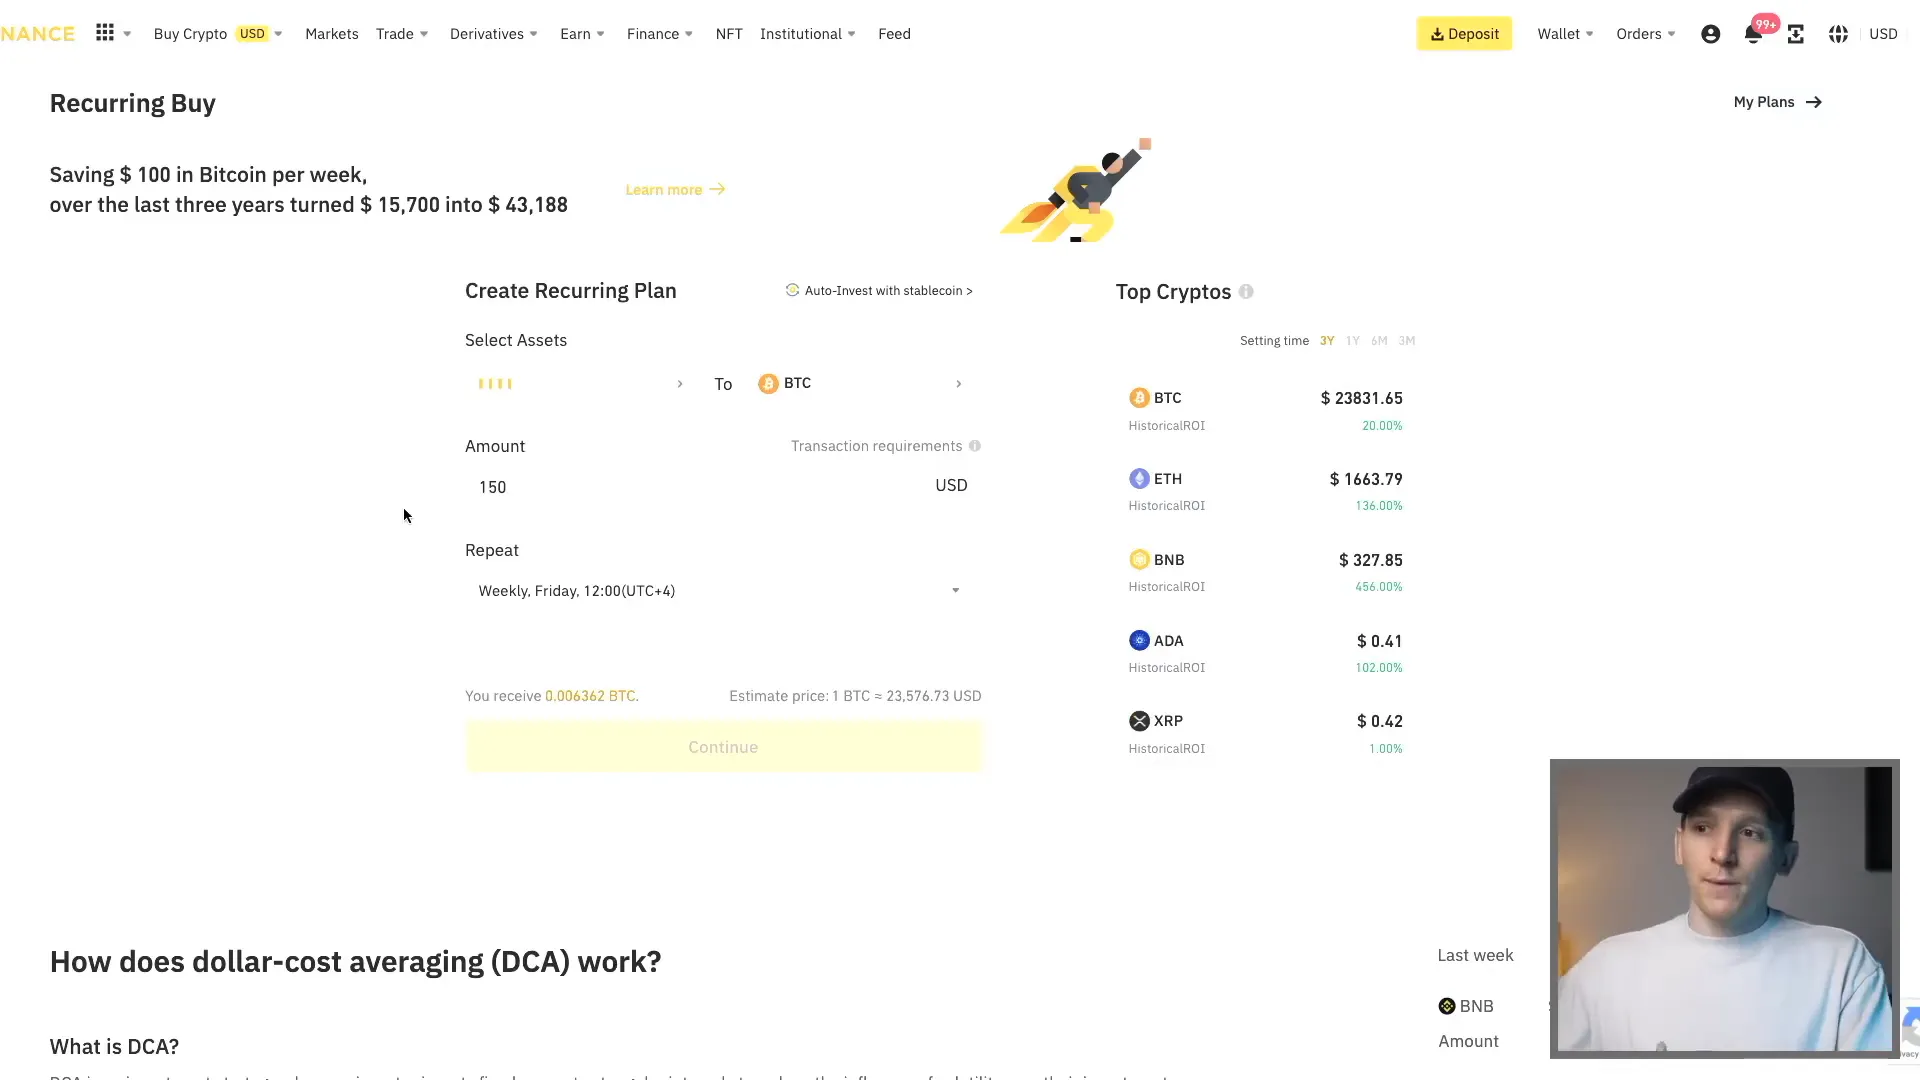Click the BNB coin icon in Top Cryptos
Screen dimensions: 1920x1080
[x=1139, y=560]
